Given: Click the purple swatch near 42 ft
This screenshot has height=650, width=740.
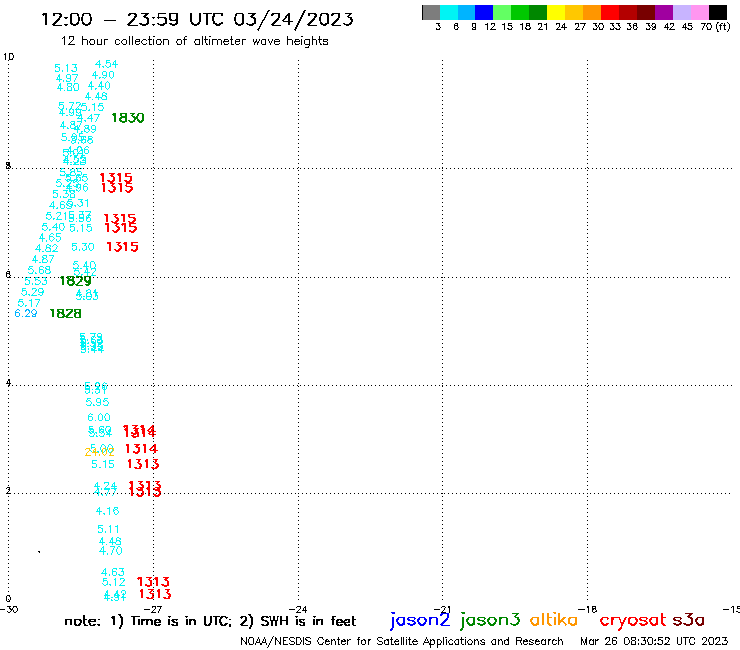Looking at the screenshot, I should point(664,12).
